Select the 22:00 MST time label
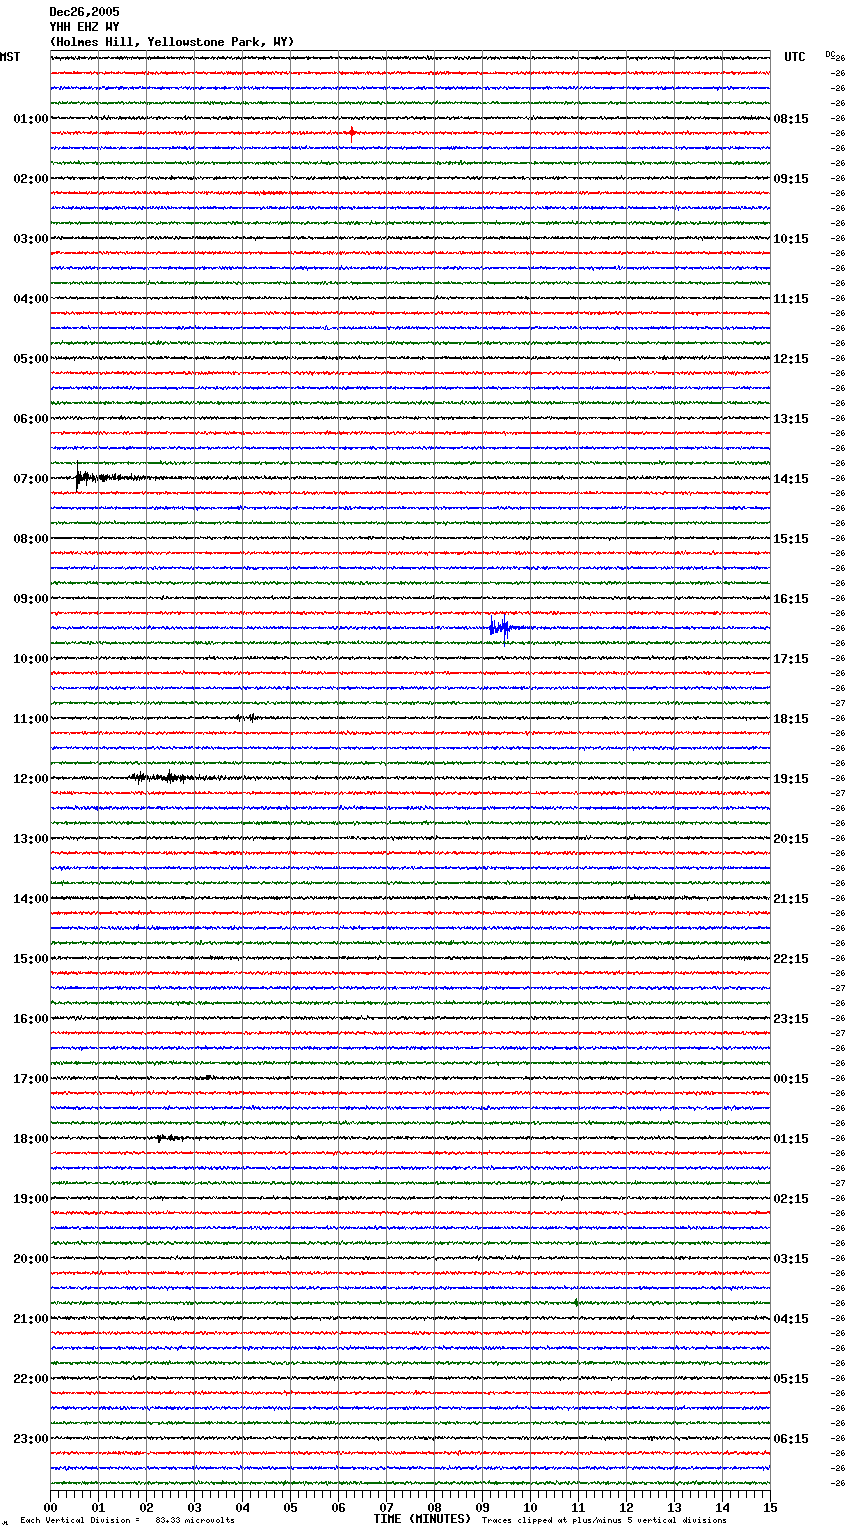The width and height of the screenshot is (850, 1534). pyautogui.click(x=31, y=1379)
